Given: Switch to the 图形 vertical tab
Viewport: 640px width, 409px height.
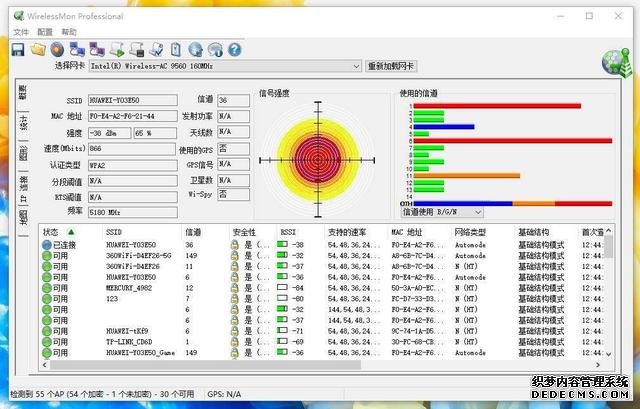Looking at the screenshot, I should (23, 153).
